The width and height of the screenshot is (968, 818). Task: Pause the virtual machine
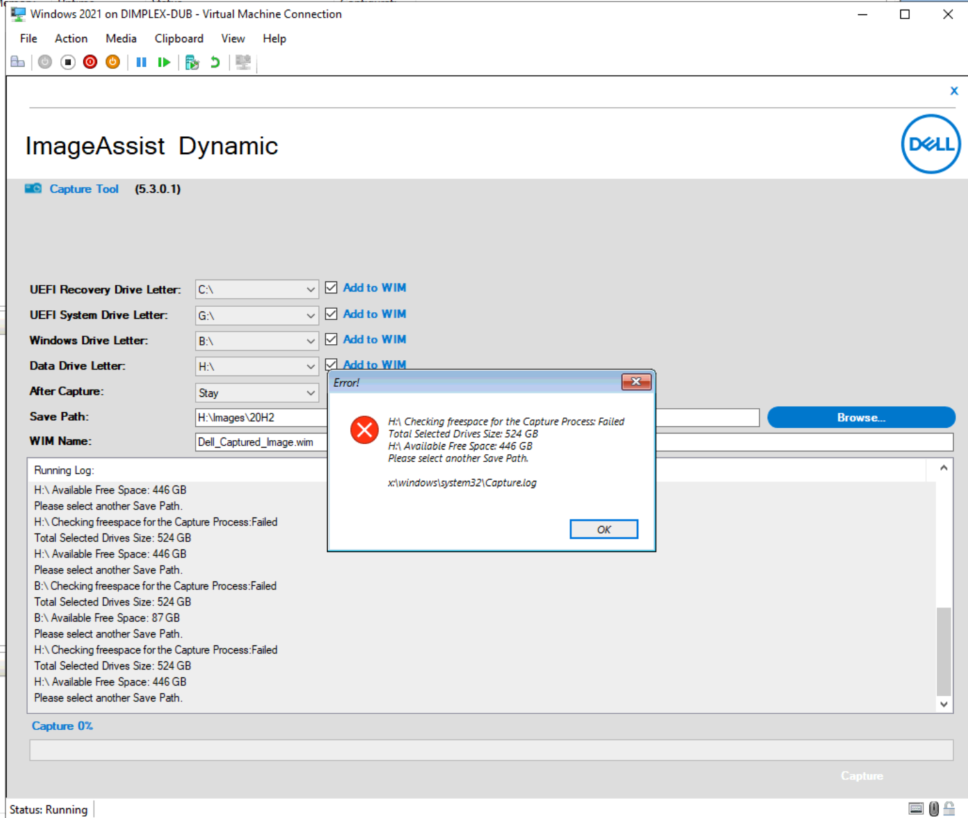[x=141, y=62]
